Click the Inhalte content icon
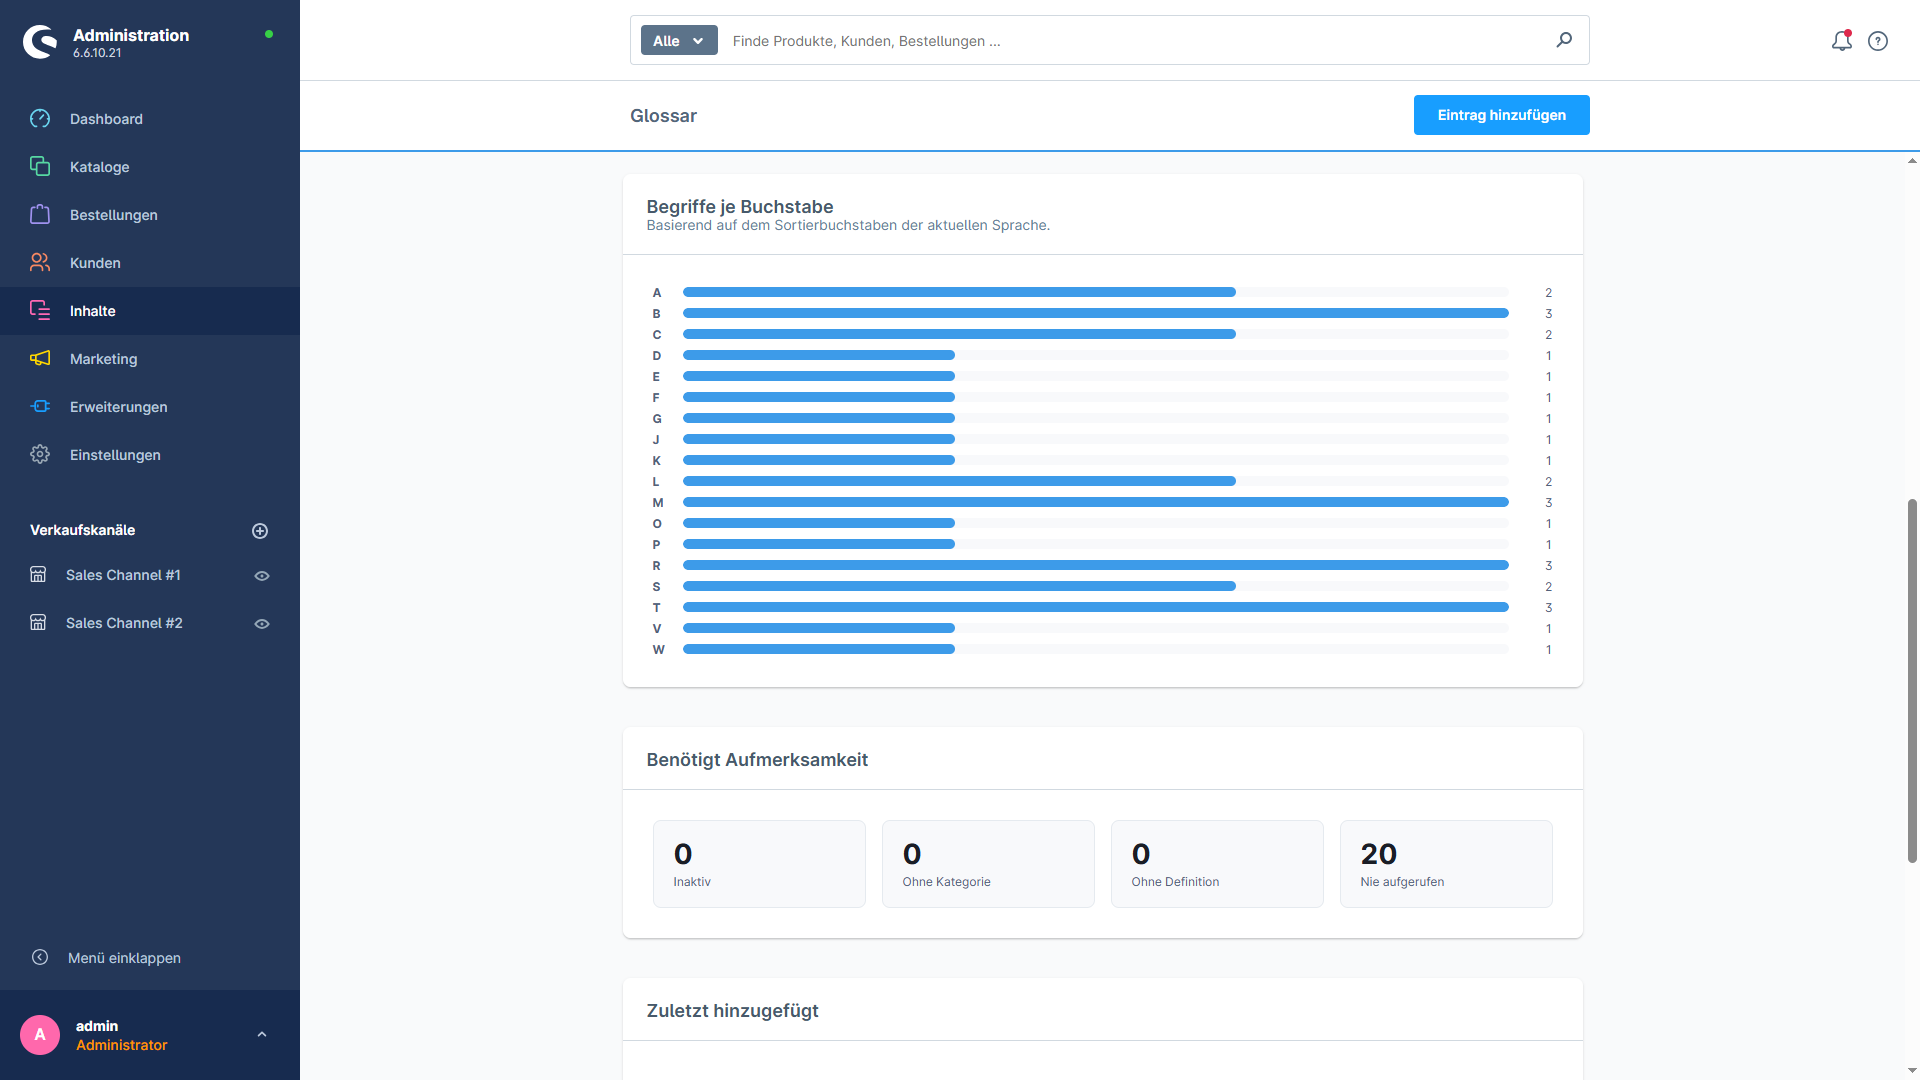Screen dimensions: 1920x1080 coord(40,311)
